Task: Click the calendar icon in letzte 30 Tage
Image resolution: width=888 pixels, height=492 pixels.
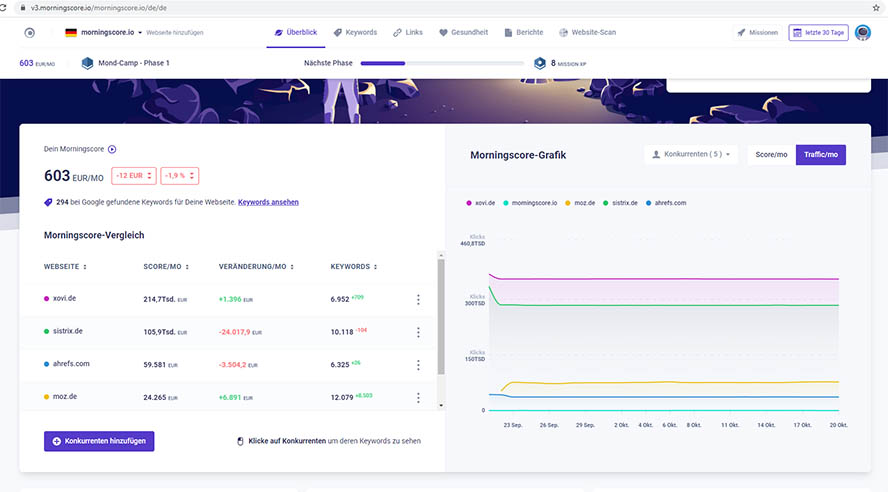Action: pyautogui.click(x=797, y=33)
